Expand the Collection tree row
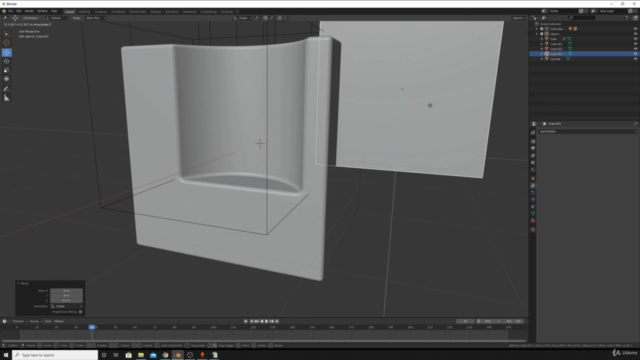 click(x=537, y=29)
